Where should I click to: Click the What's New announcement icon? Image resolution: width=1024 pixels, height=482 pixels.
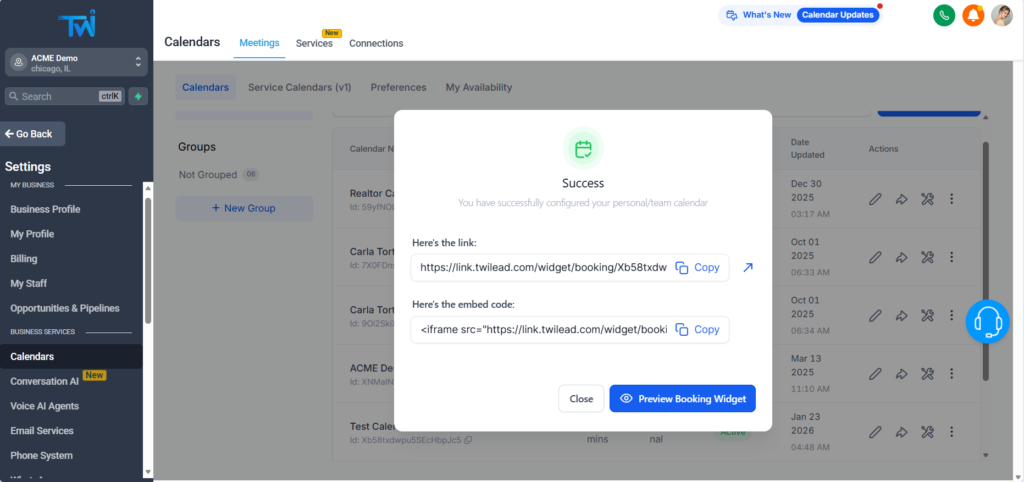(x=732, y=15)
